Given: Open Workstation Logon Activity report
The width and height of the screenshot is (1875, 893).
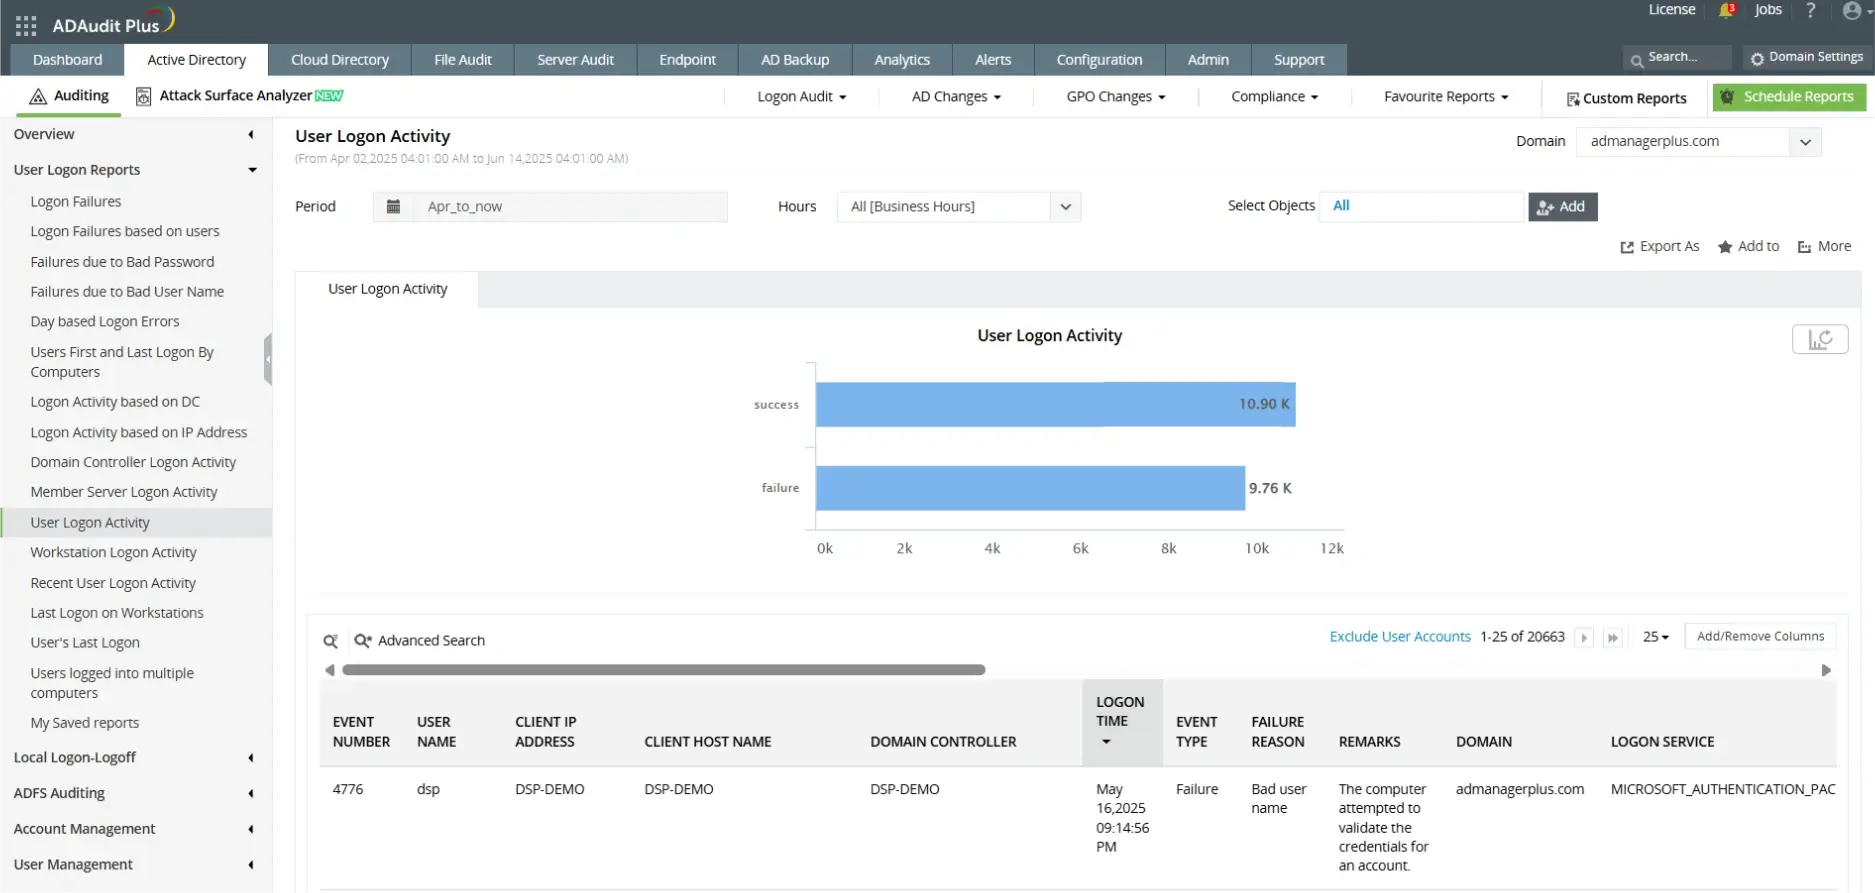Looking at the screenshot, I should pos(113,553).
